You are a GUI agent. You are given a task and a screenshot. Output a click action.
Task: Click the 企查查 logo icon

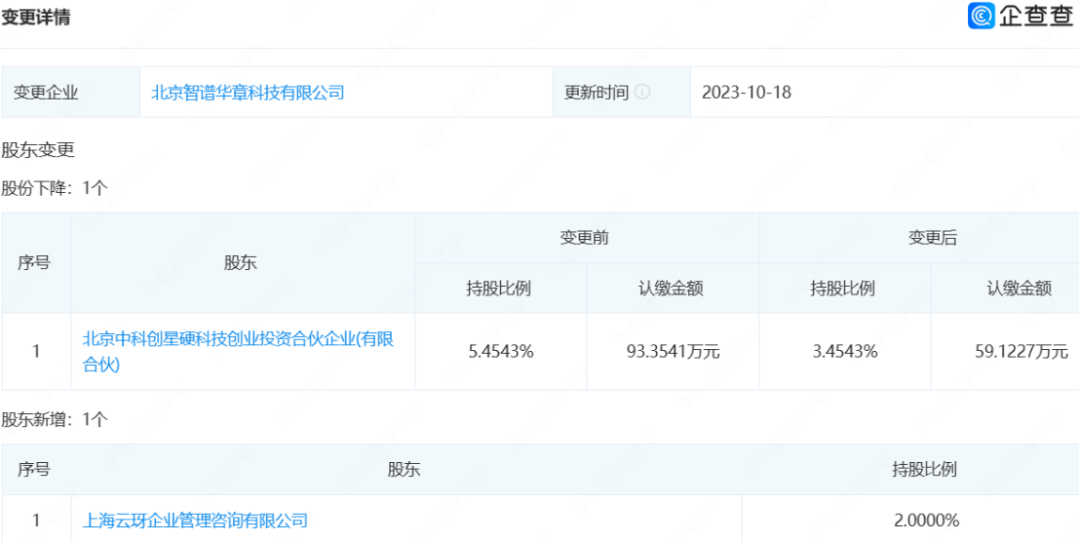[x=981, y=16]
